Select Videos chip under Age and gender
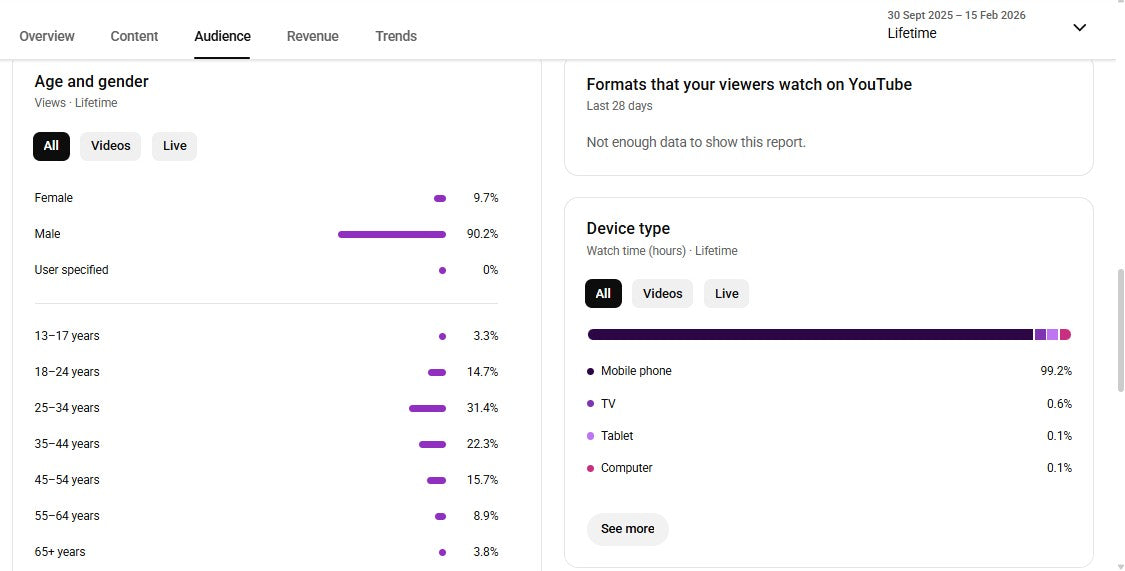Image resolution: width=1125 pixels, height=571 pixels. click(111, 146)
